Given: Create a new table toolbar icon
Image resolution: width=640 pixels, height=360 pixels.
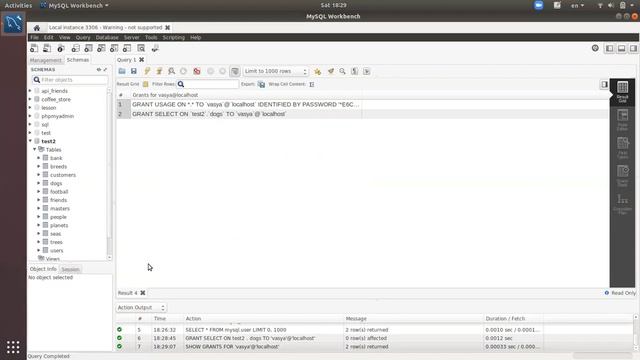Looking at the screenshot, I should coord(88,49).
